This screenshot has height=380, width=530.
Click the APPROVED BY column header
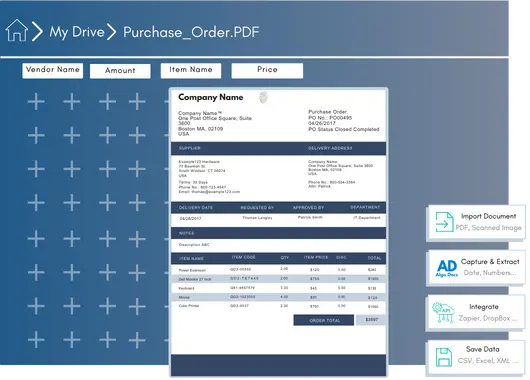point(308,207)
